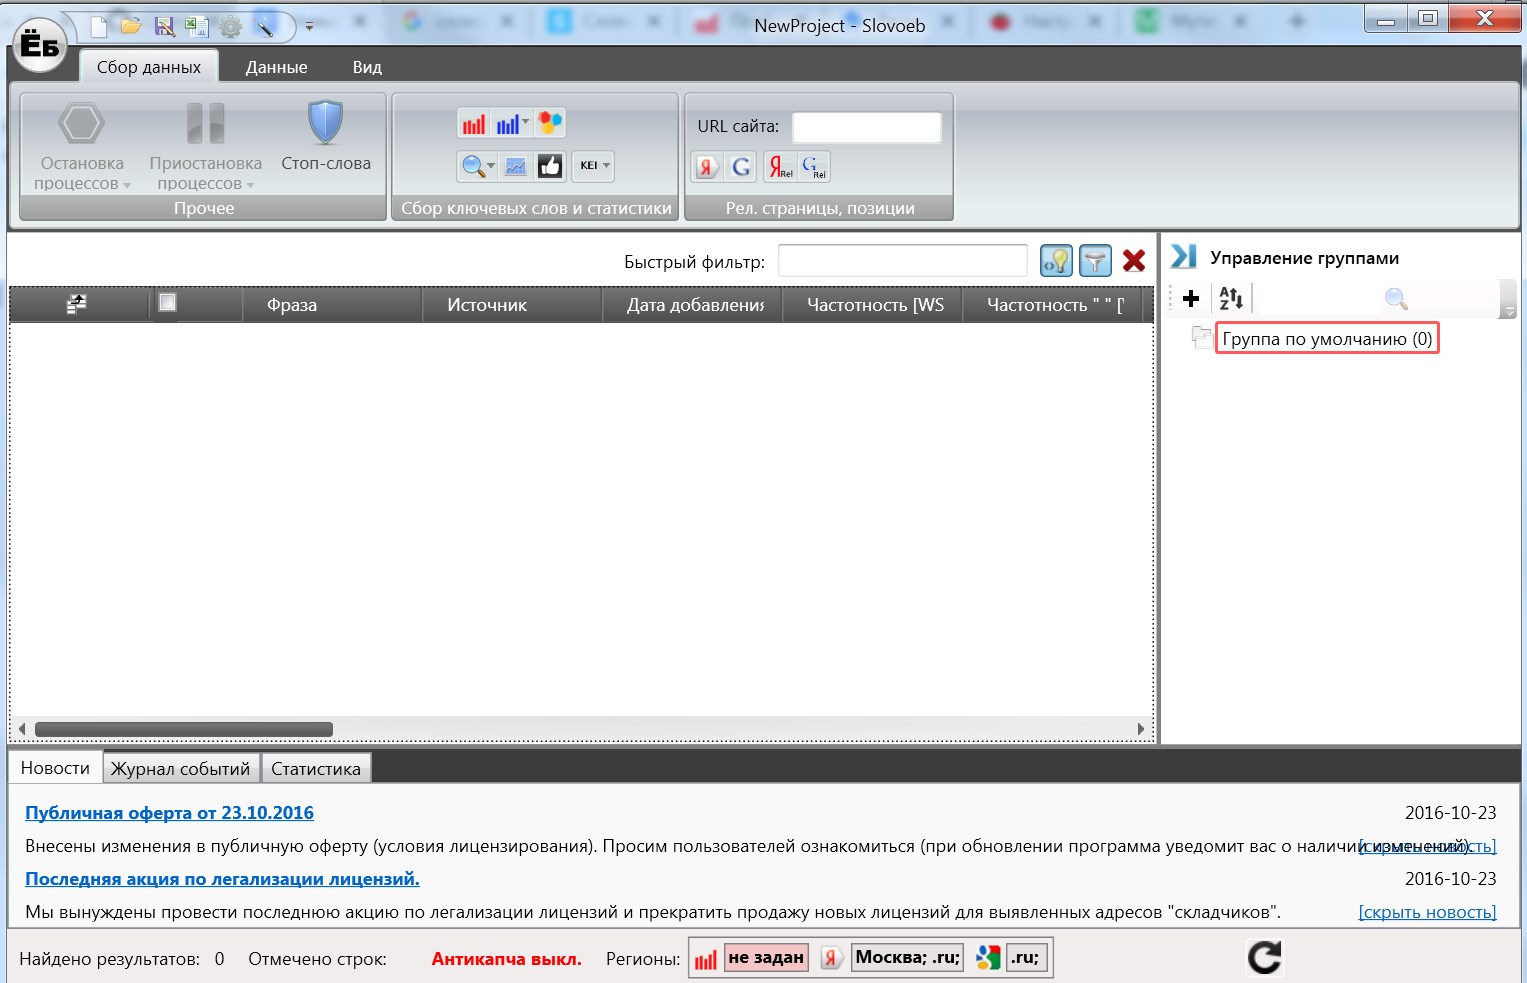
Task: Click the Yandex region icon in status bar
Action: [830, 958]
